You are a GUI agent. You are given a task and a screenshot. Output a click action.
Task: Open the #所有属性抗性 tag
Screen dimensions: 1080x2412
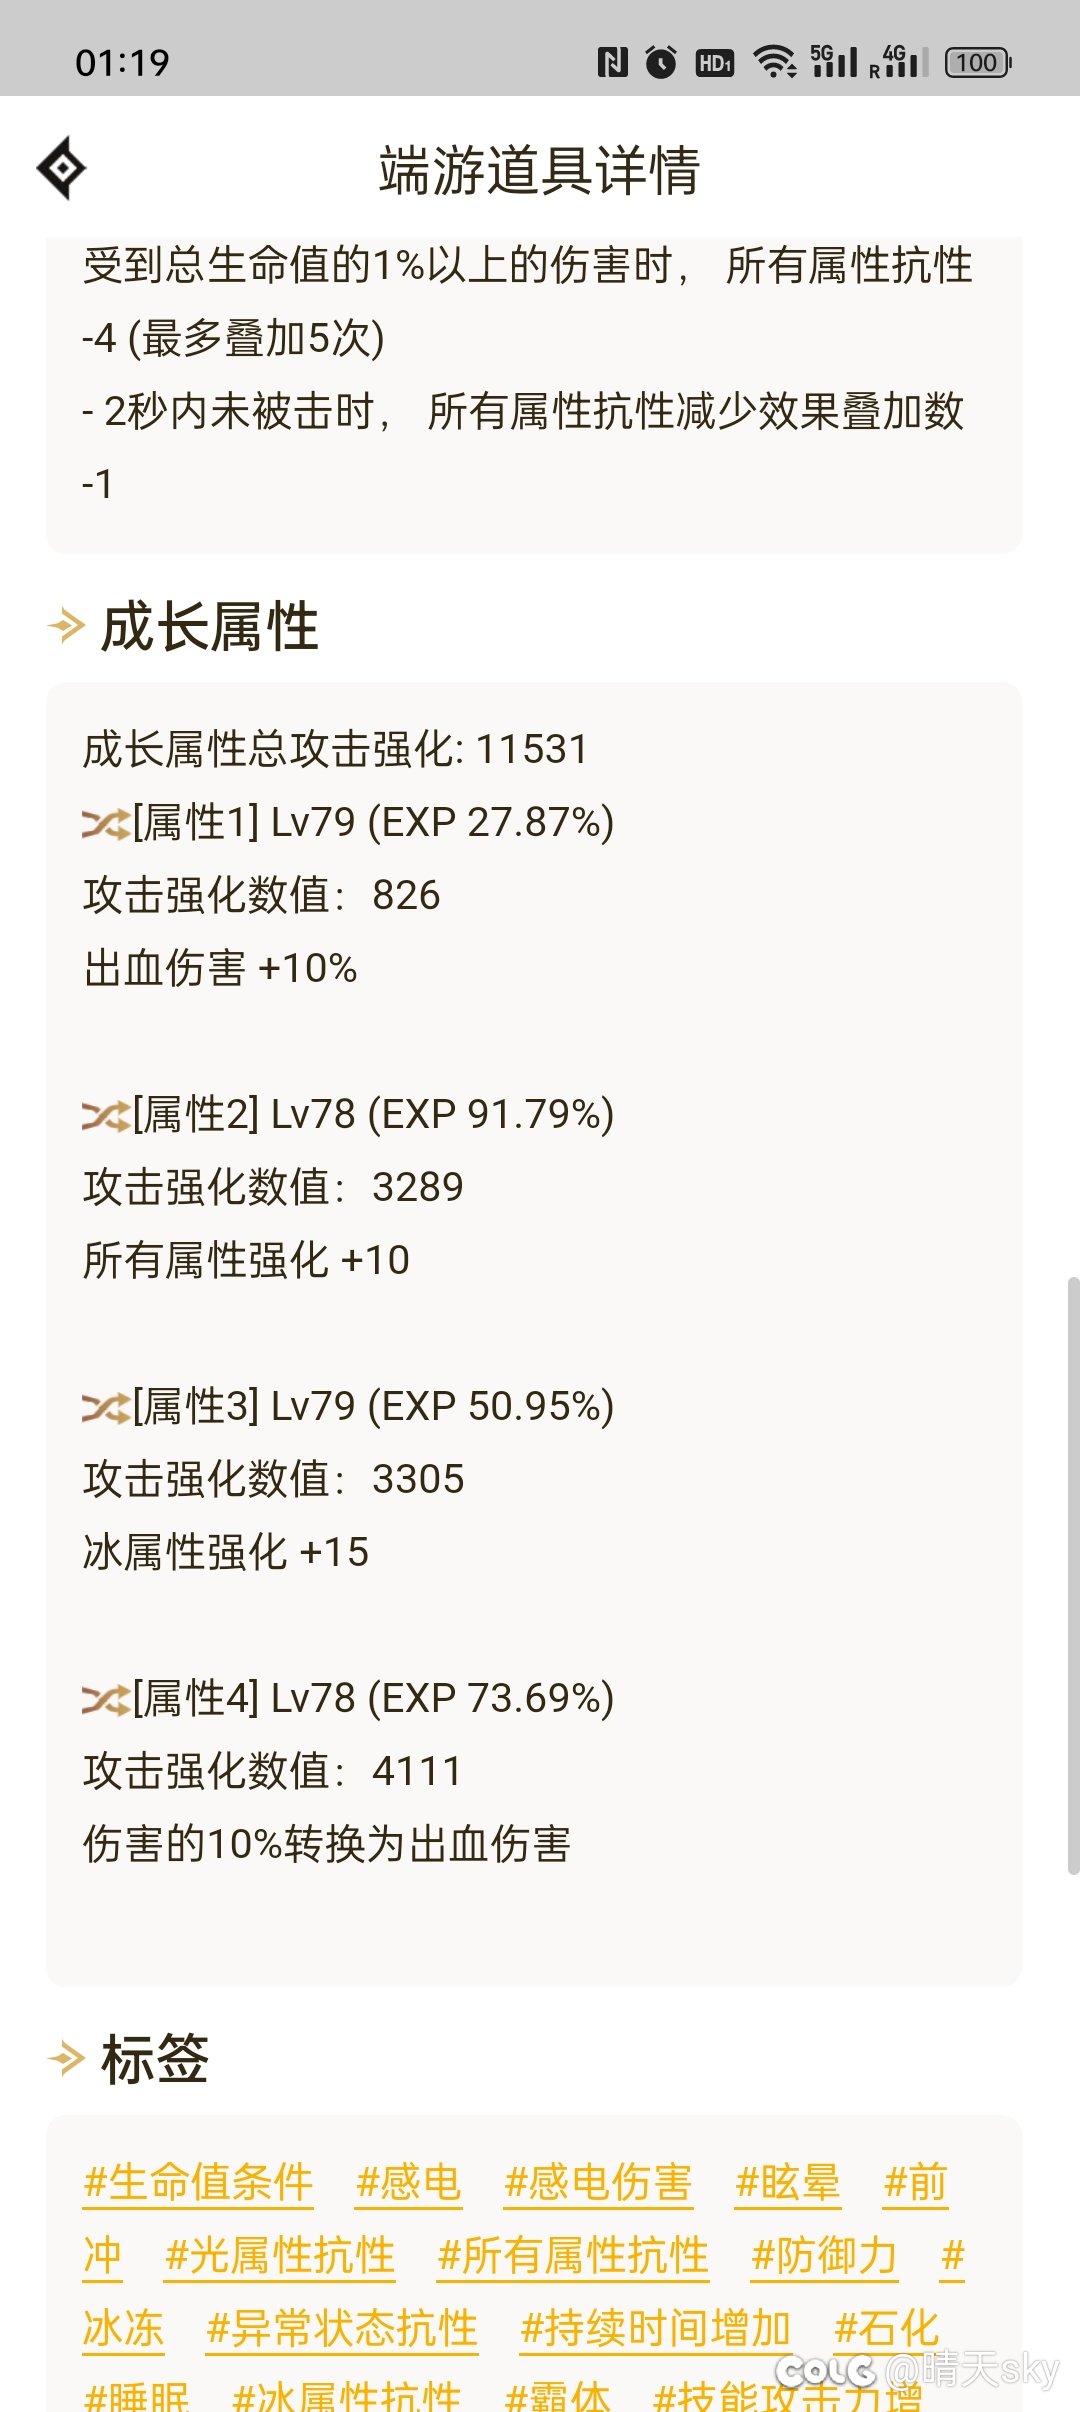(x=573, y=2256)
